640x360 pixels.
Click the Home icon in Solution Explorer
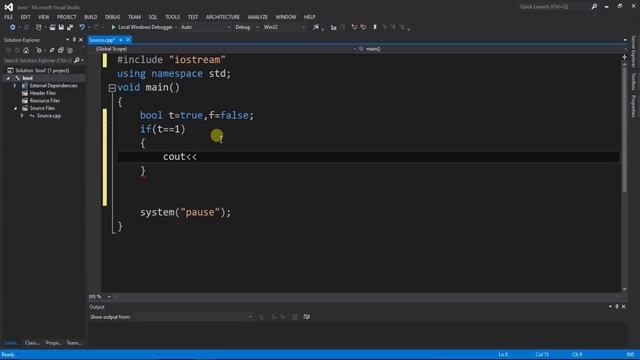point(26,50)
